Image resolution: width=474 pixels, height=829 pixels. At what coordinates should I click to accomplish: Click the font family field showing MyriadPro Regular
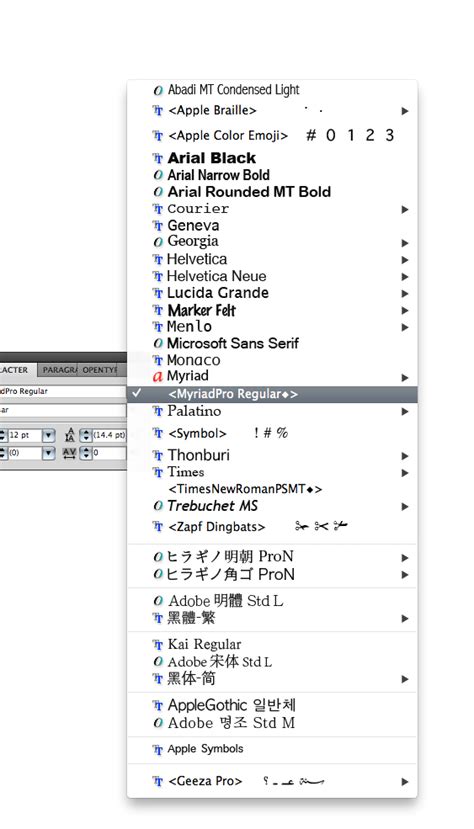[62, 391]
